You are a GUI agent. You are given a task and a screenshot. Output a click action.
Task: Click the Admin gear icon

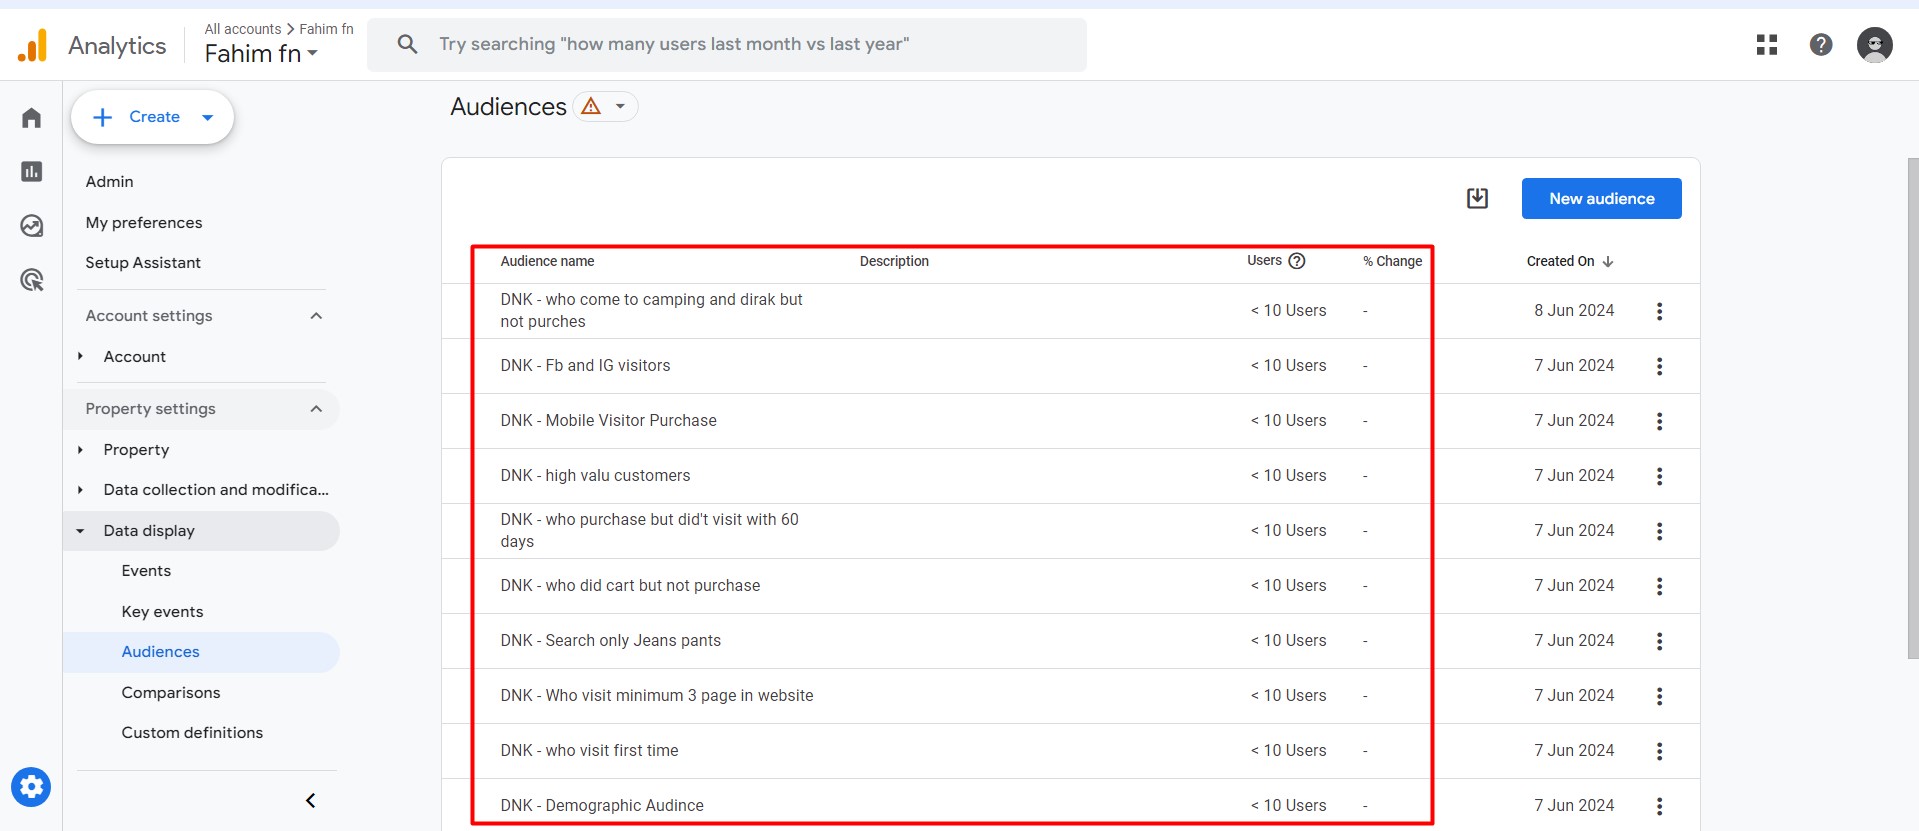[x=31, y=787]
